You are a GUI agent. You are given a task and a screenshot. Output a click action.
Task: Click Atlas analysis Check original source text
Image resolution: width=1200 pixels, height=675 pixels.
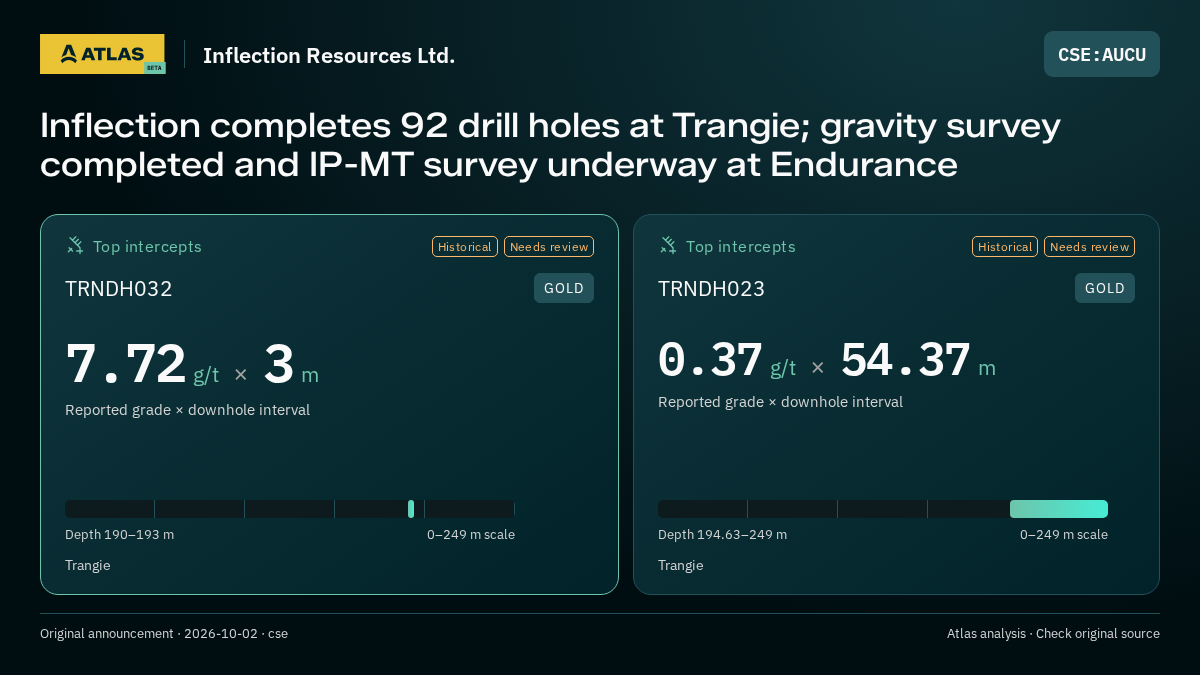click(x=1053, y=634)
